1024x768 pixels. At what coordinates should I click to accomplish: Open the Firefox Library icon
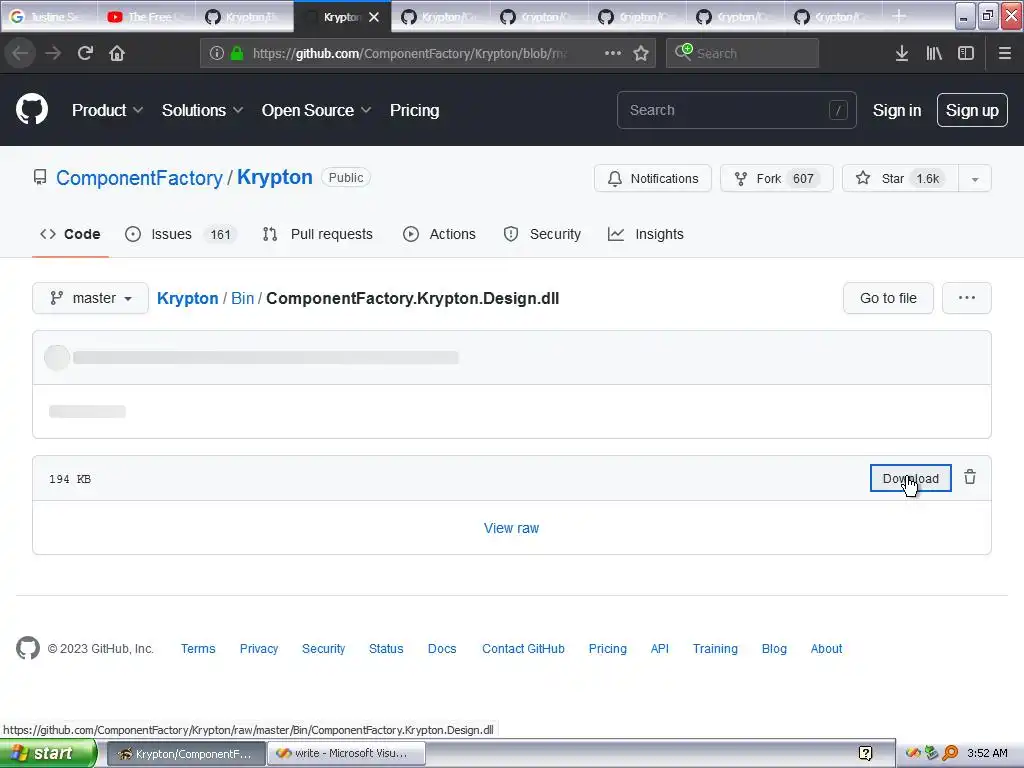click(x=934, y=53)
